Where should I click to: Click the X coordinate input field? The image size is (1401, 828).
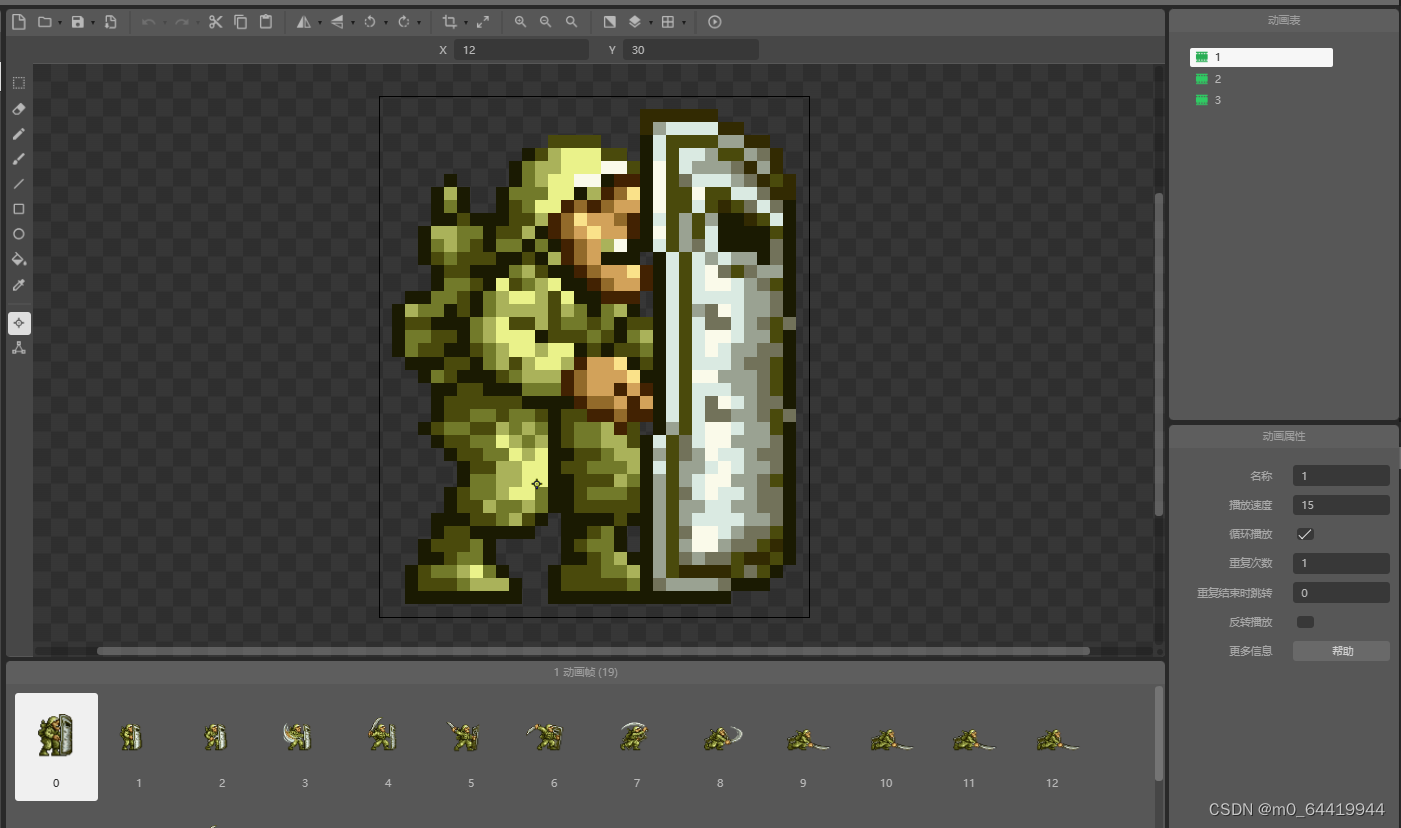coord(521,49)
